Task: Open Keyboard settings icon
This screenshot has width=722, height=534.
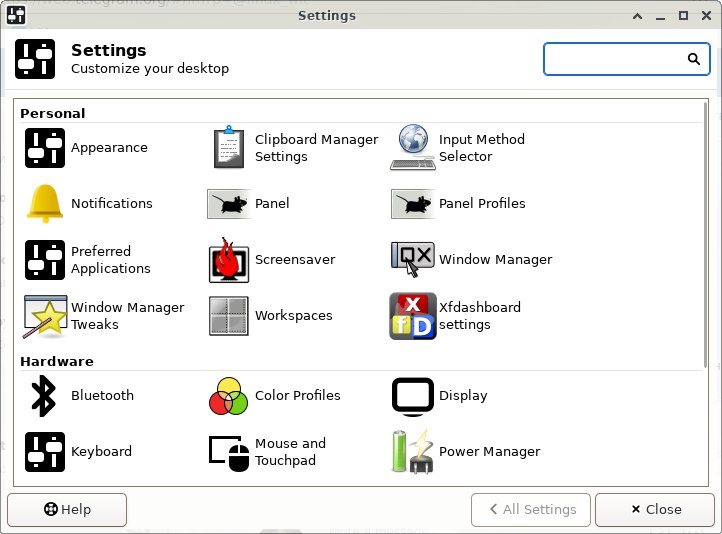Action: pos(45,452)
